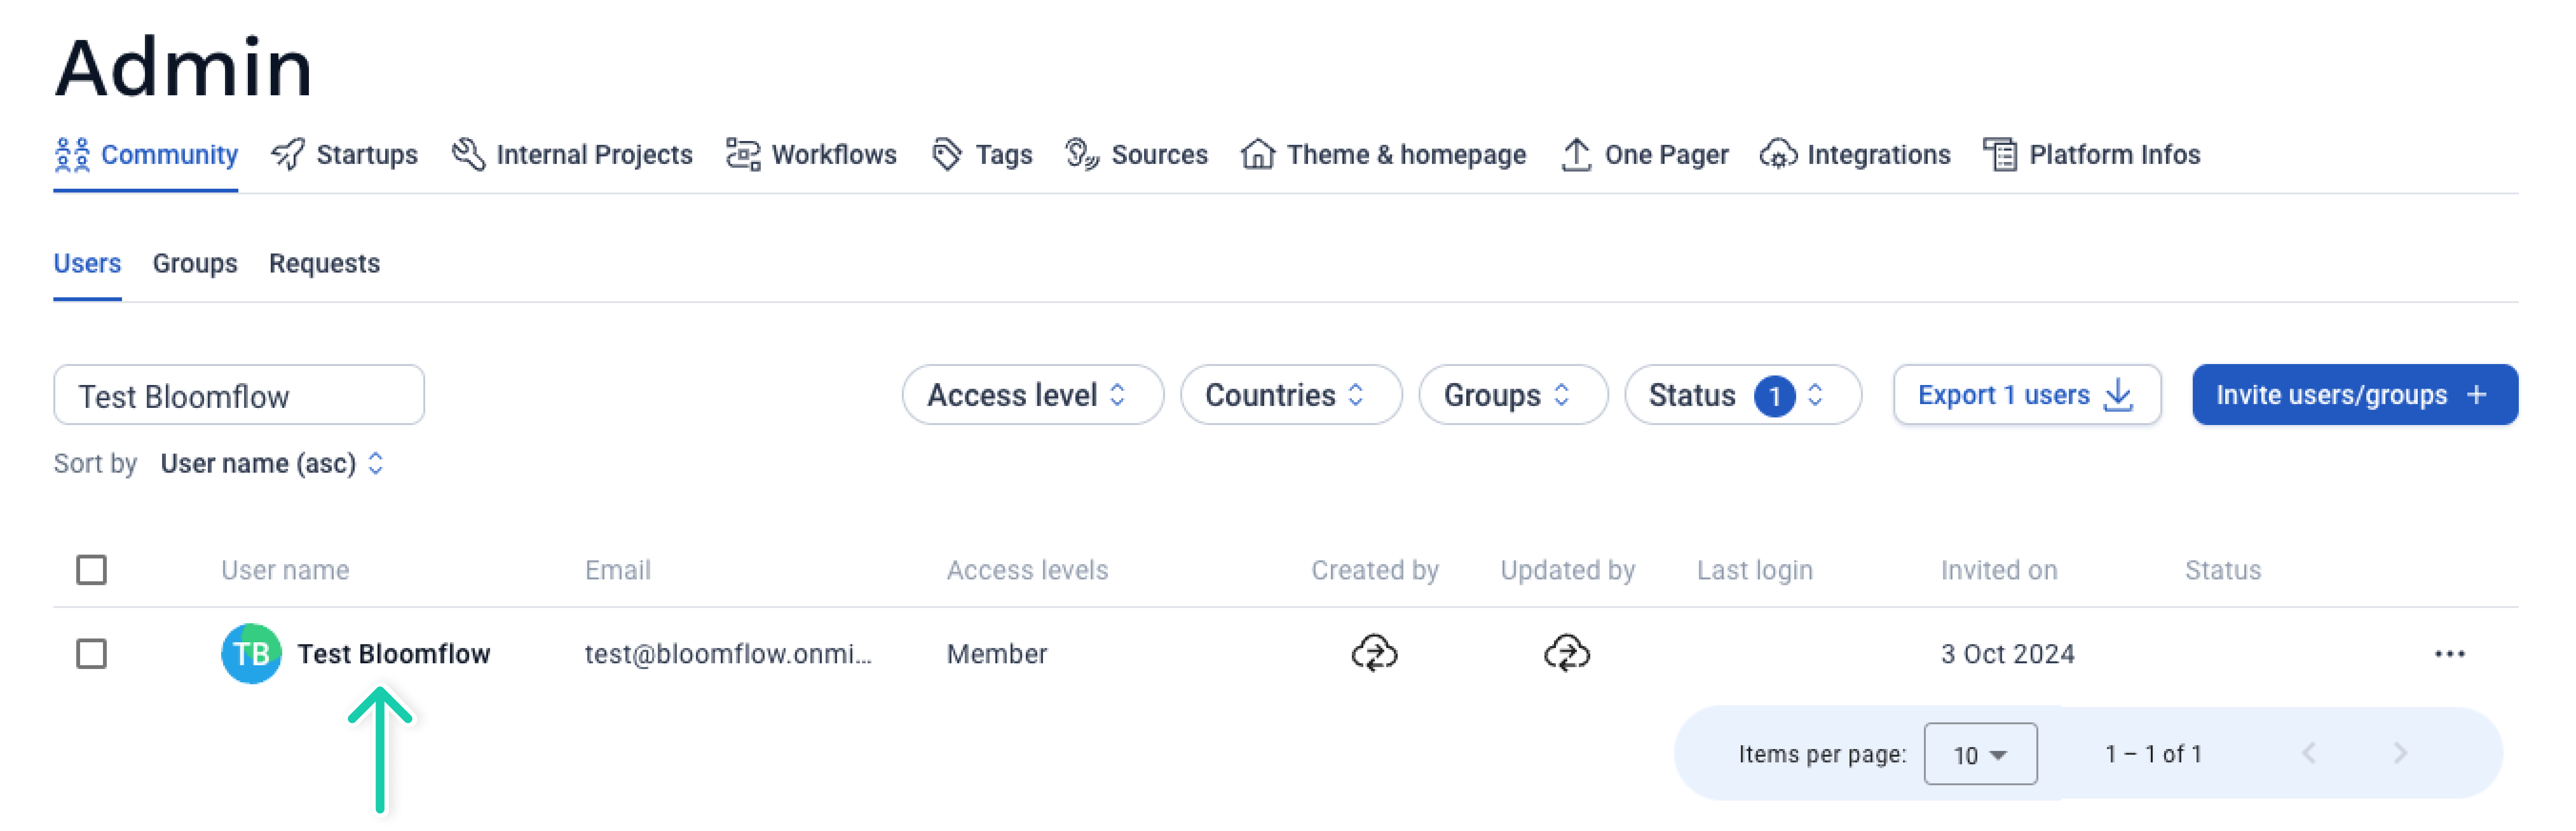Viewport: 2576px width, 831px height.
Task: Click the Tags label icon
Action: 946,155
